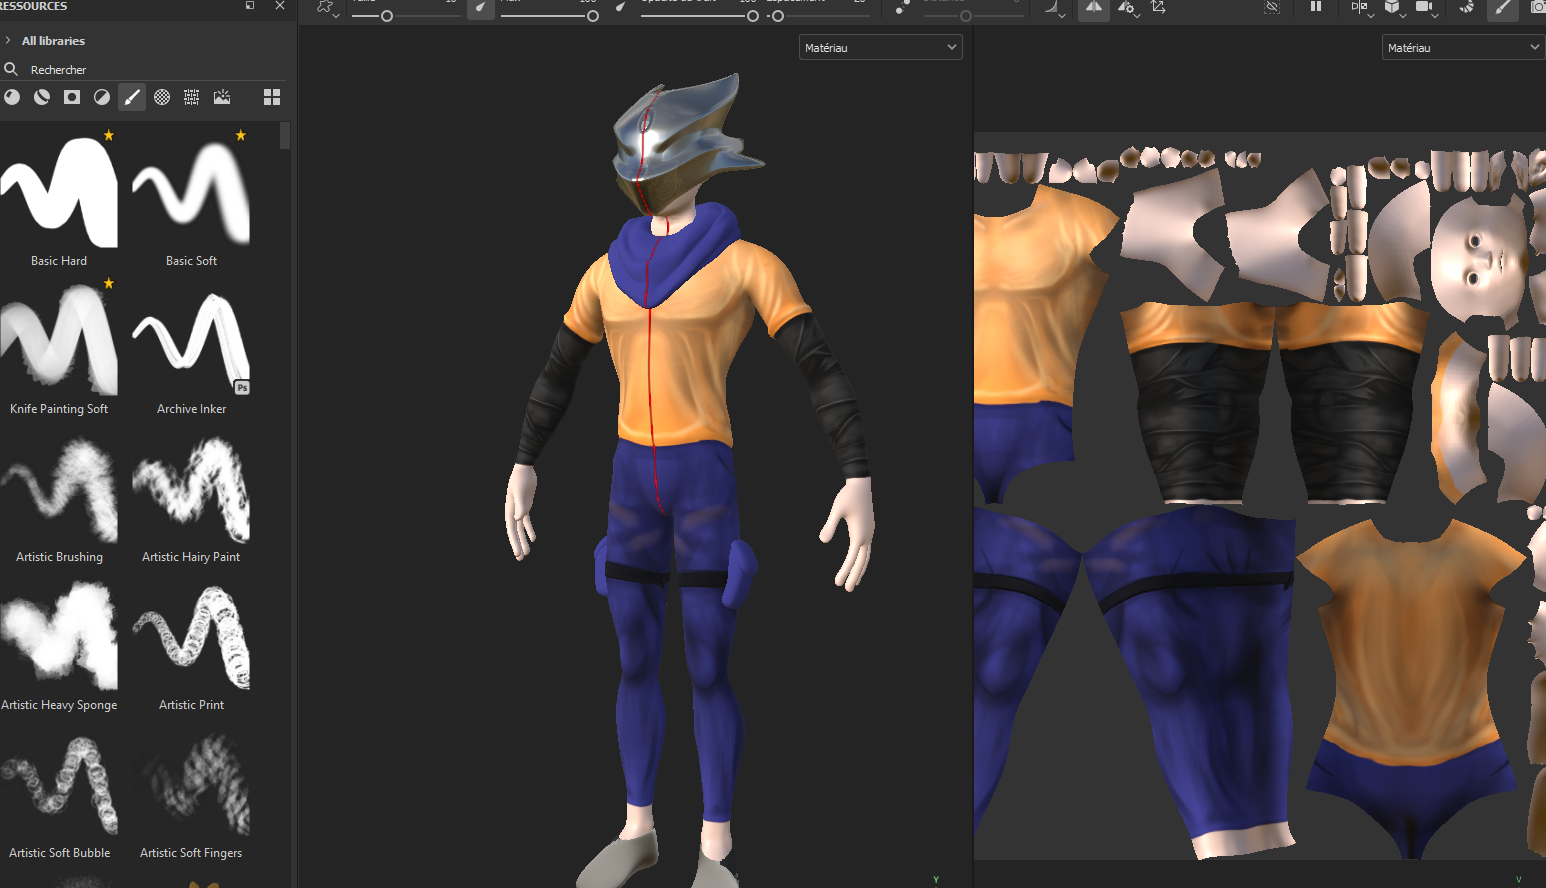
Task: Select the materials sphere filter in Ressources
Action: pos(11,97)
